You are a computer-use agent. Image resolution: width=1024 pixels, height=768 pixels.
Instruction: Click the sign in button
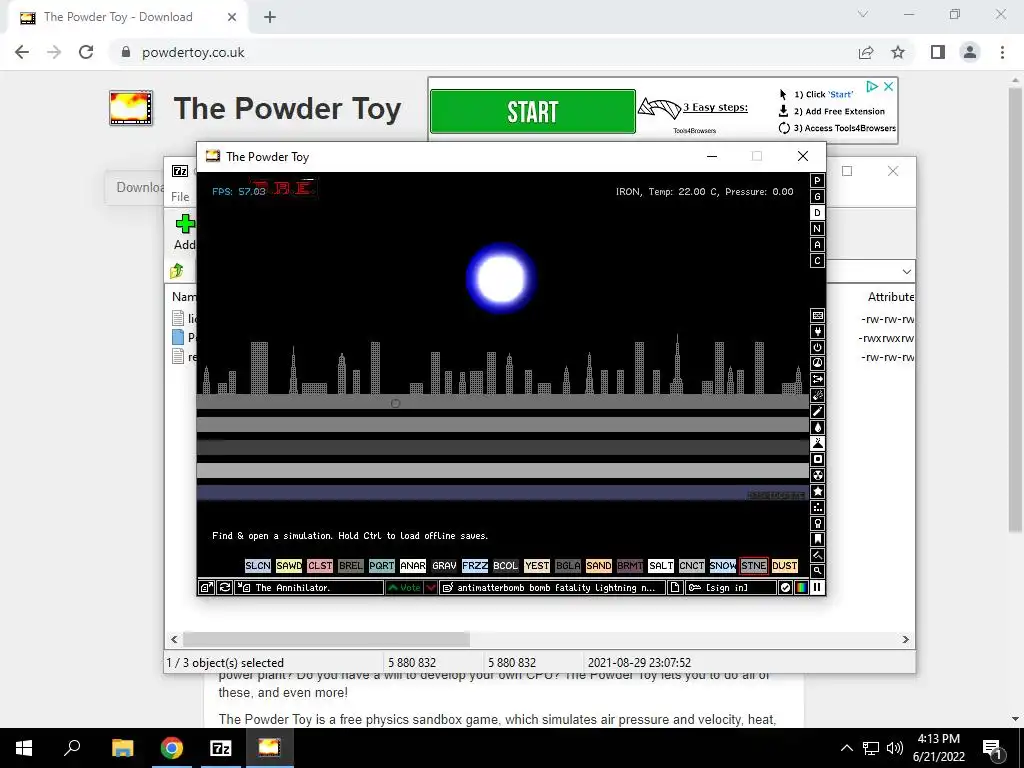click(x=731, y=587)
